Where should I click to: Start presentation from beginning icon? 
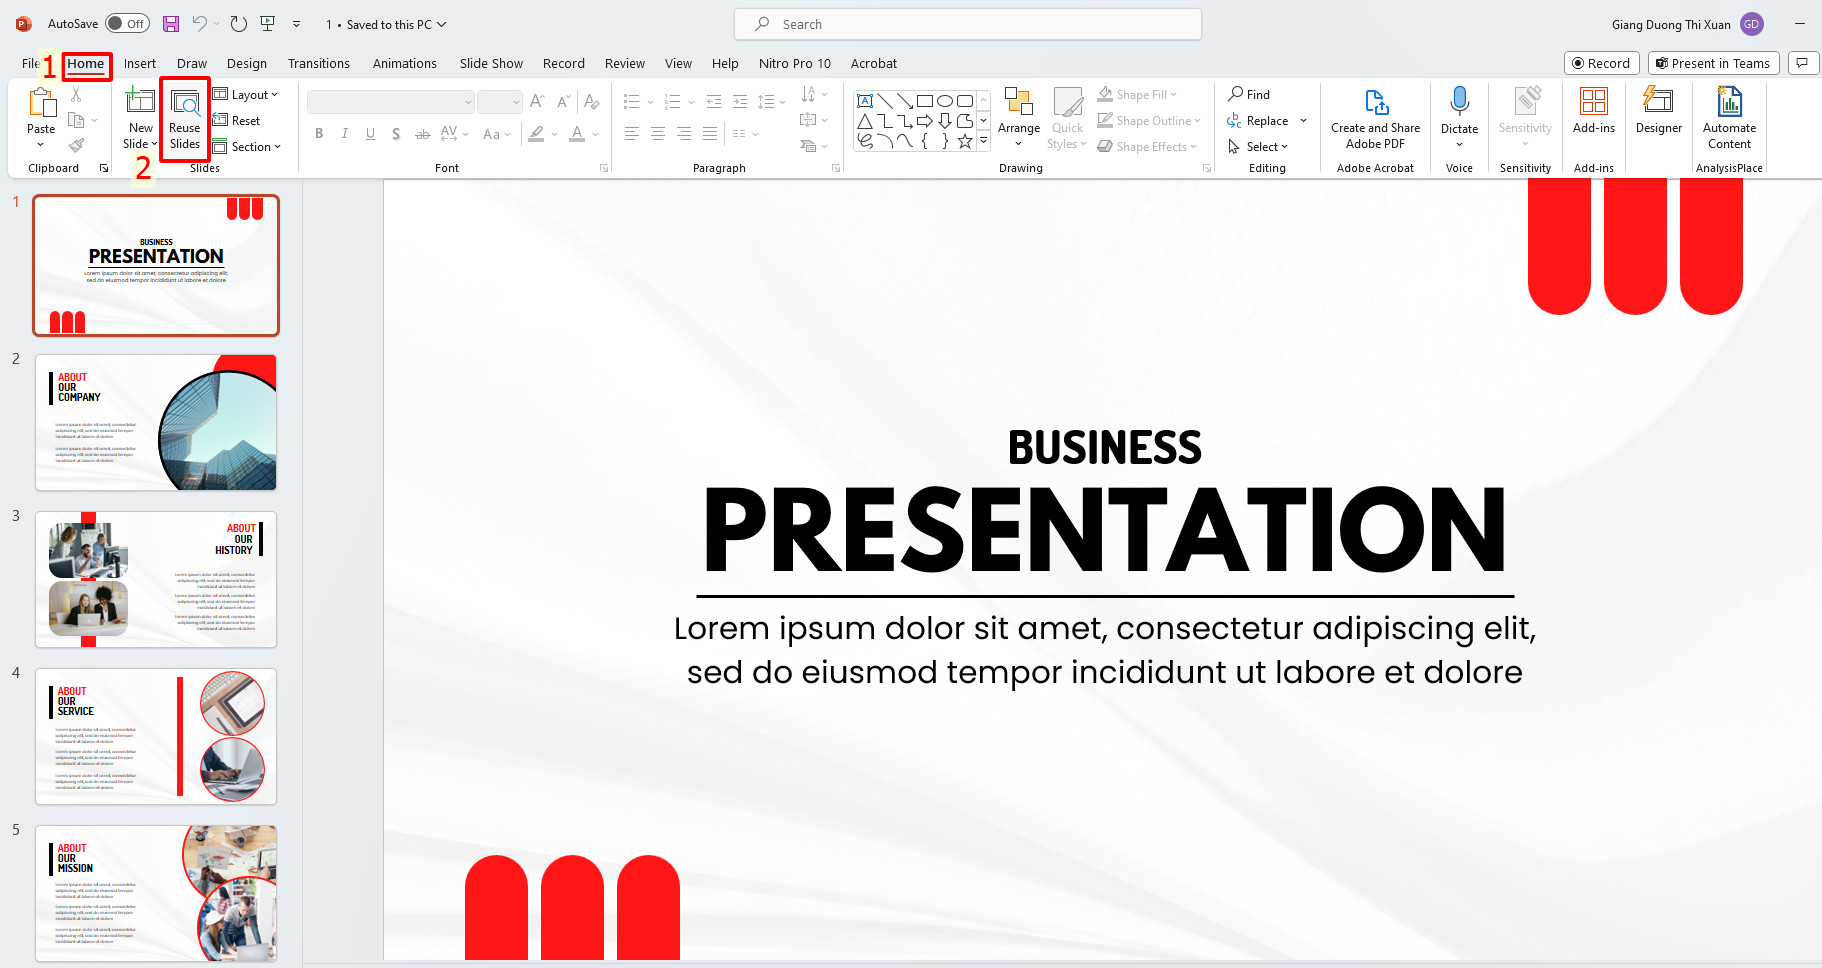(x=267, y=24)
